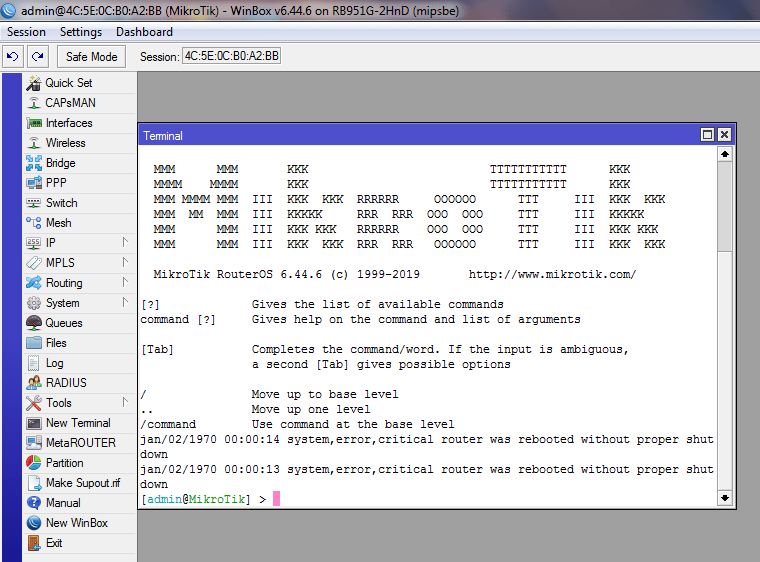Click the Undo arrow icon in toolbar
Screen dimensions: 760x562
[14, 57]
